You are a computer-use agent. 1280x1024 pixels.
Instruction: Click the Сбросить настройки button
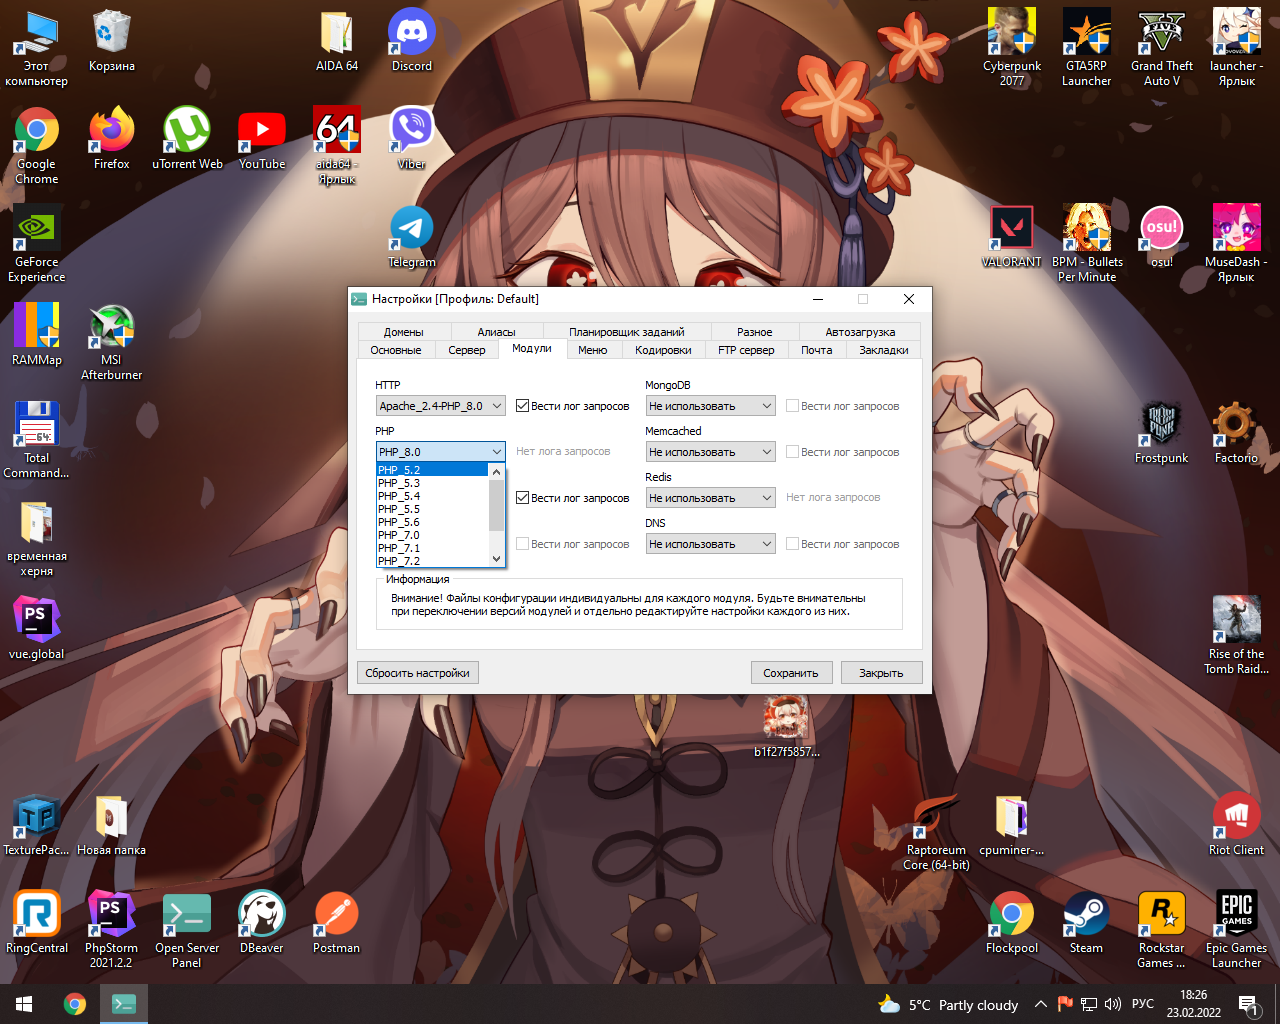tap(417, 673)
